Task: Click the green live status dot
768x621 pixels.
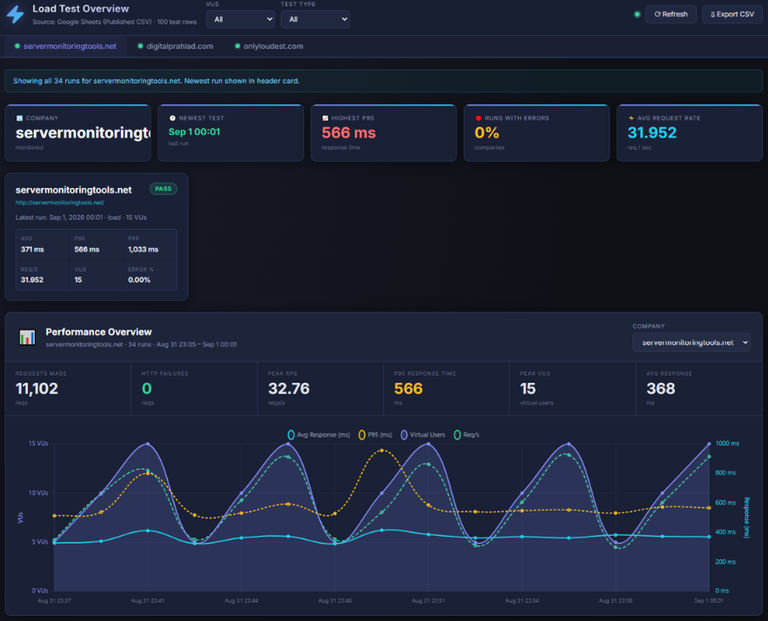Action: point(637,14)
